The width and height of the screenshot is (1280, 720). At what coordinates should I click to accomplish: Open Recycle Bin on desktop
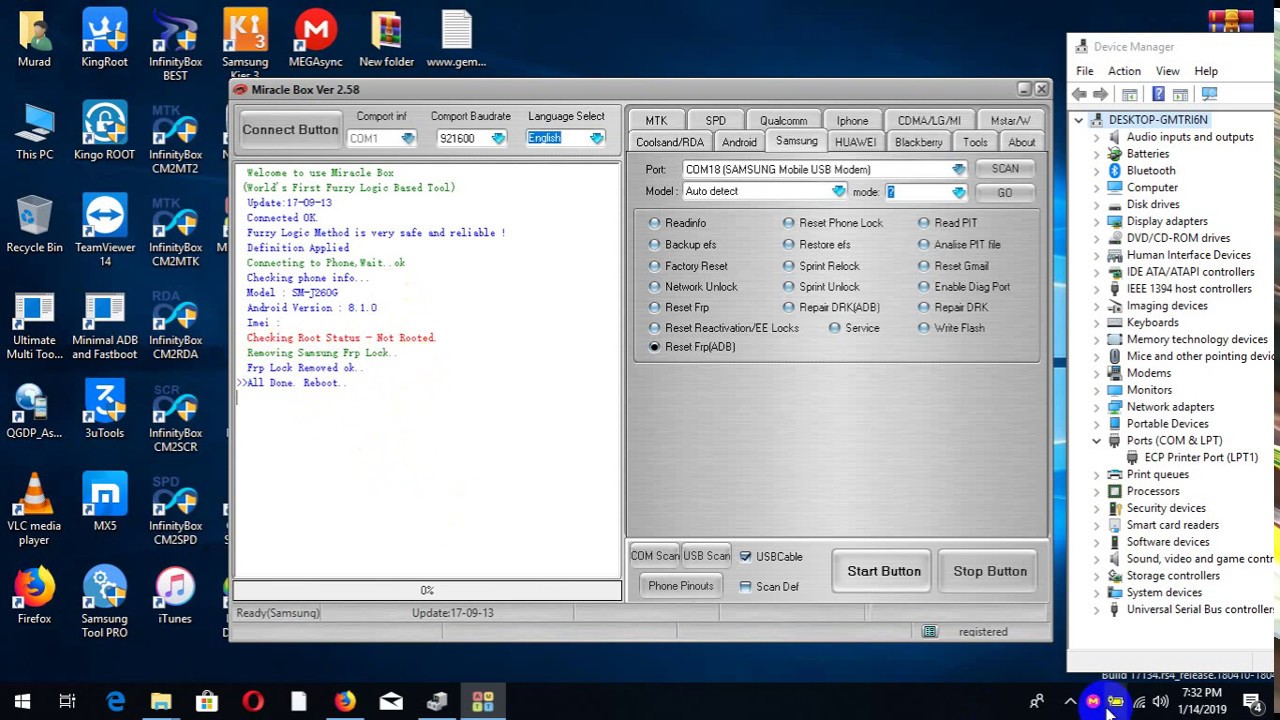point(34,224)
